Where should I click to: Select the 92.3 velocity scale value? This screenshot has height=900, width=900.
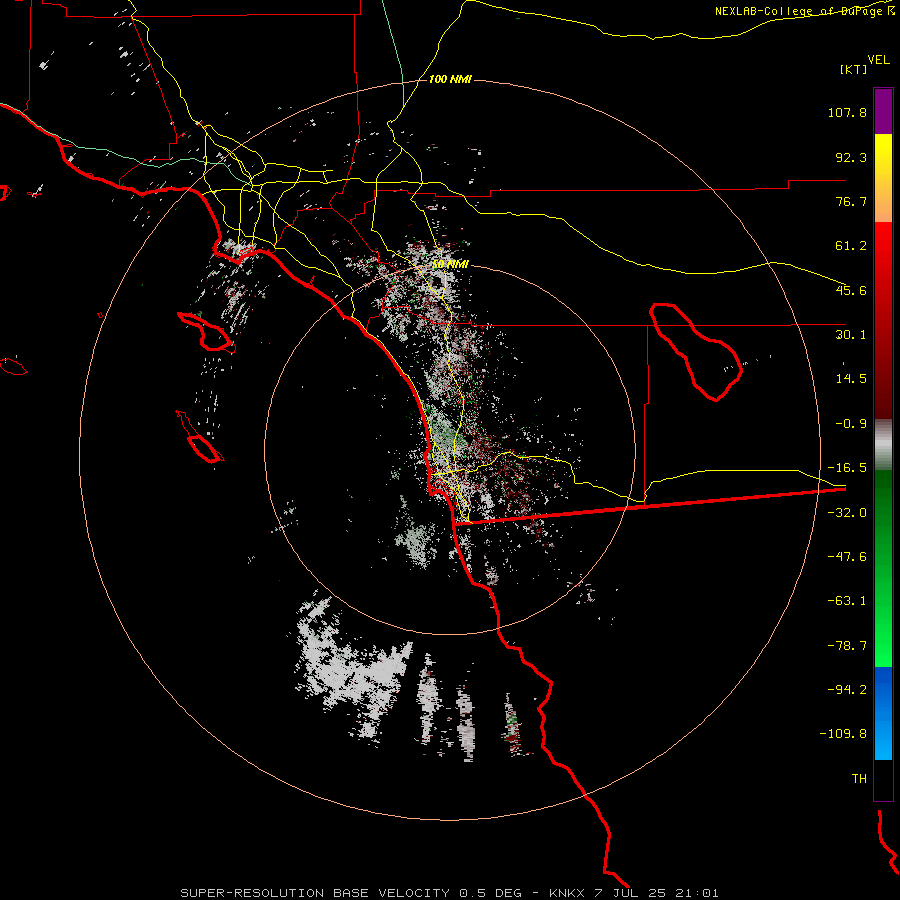coord(851,157)
